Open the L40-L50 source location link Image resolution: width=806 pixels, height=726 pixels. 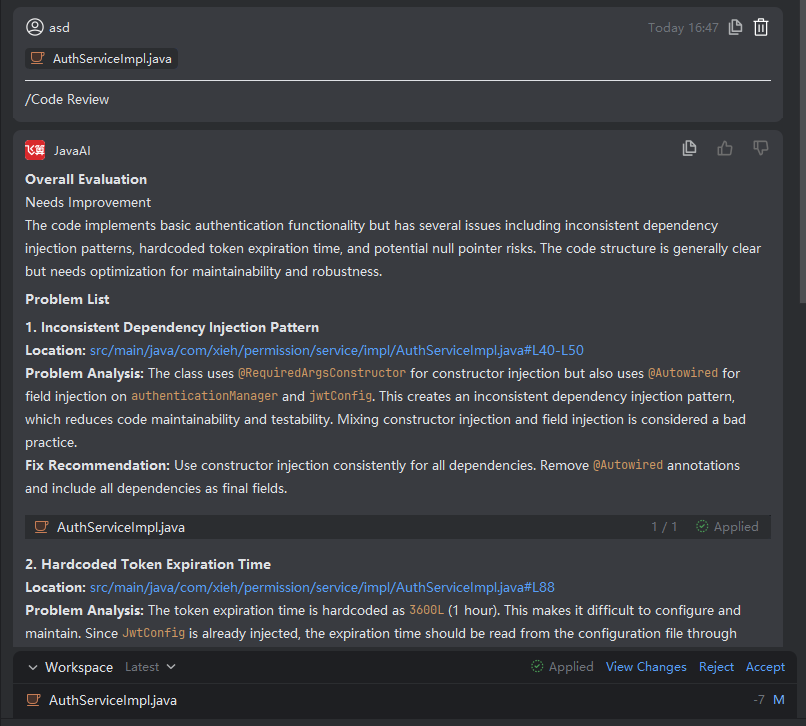[336, 350]
